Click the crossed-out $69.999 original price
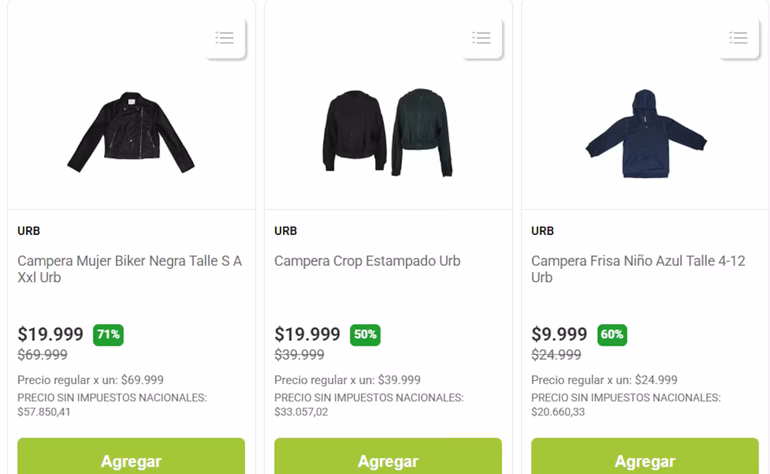The height and width of the screenshot is (474, 770). click(43, 355)
